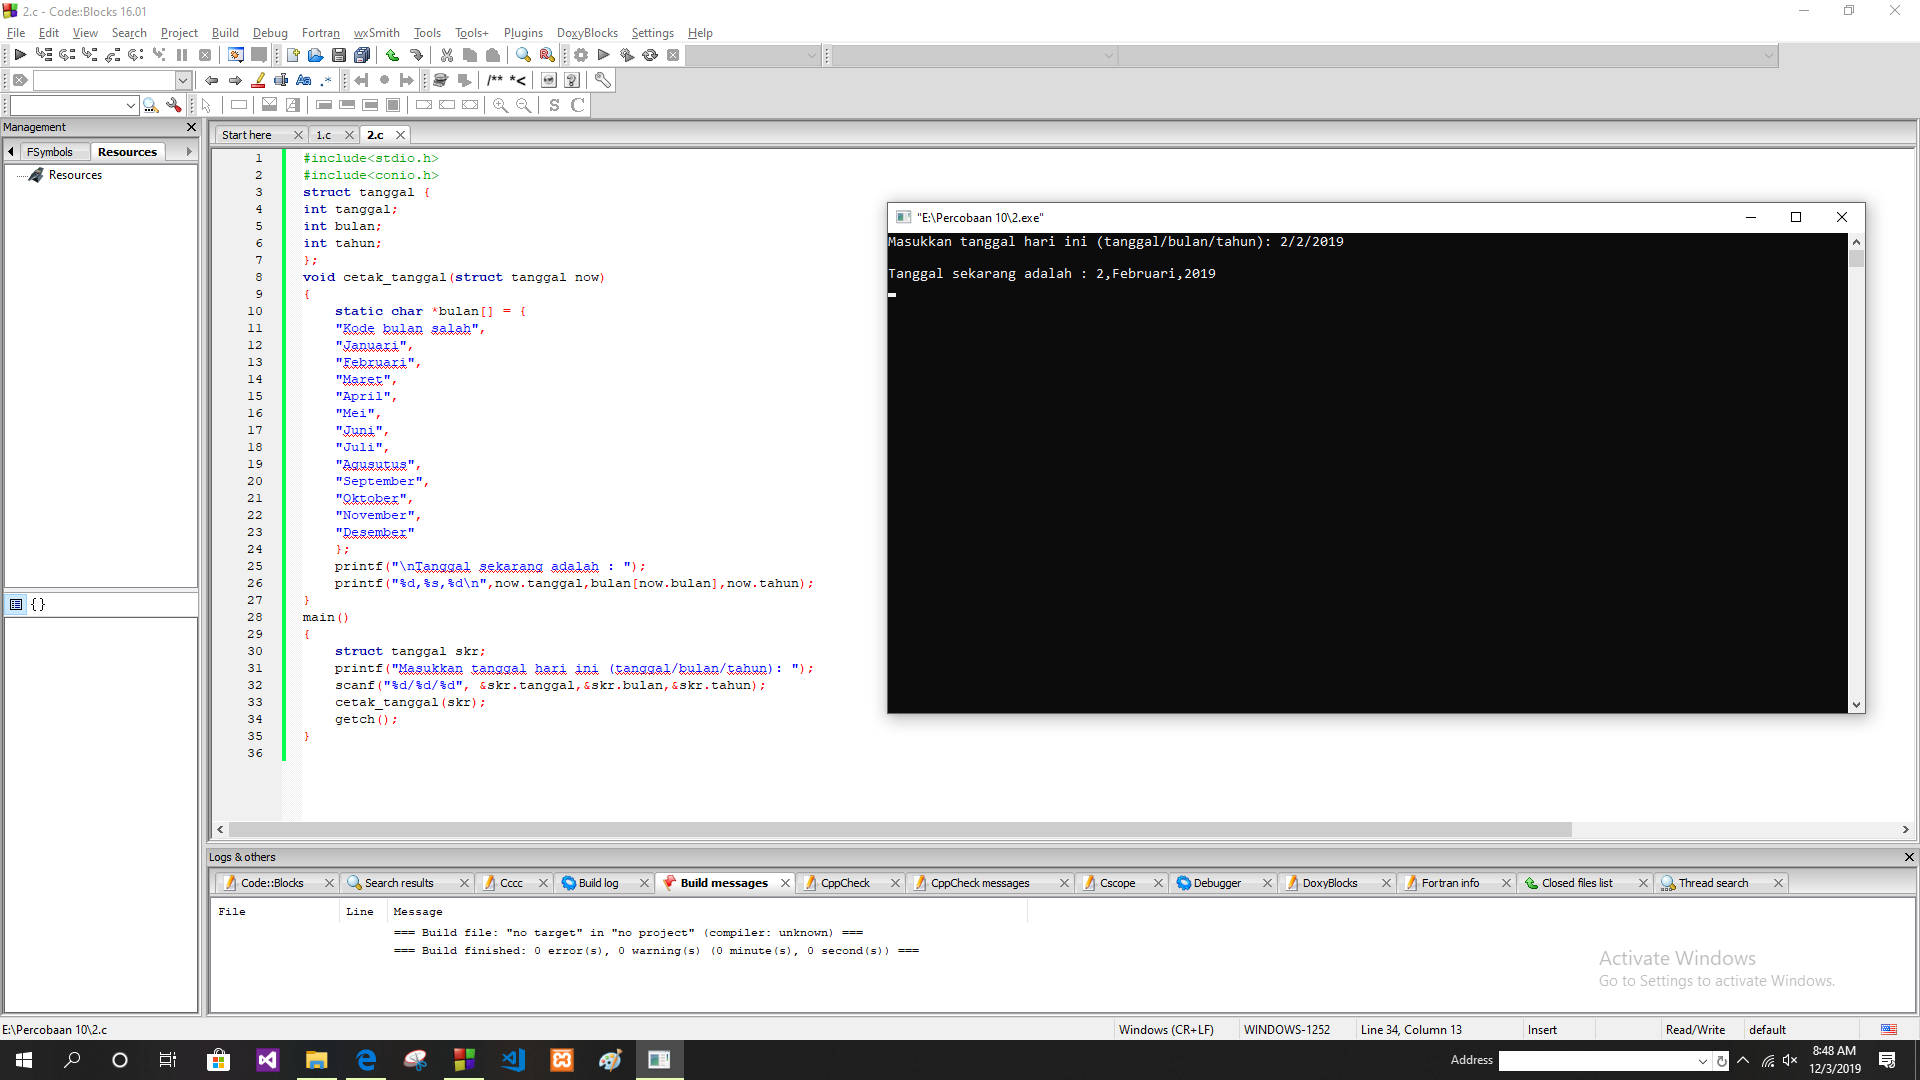This screenshot has height=1080, width=1920.
Task: Open Microsoft Edge from the taskbar
Action: pyautogui.click(x=366, y=1060)
